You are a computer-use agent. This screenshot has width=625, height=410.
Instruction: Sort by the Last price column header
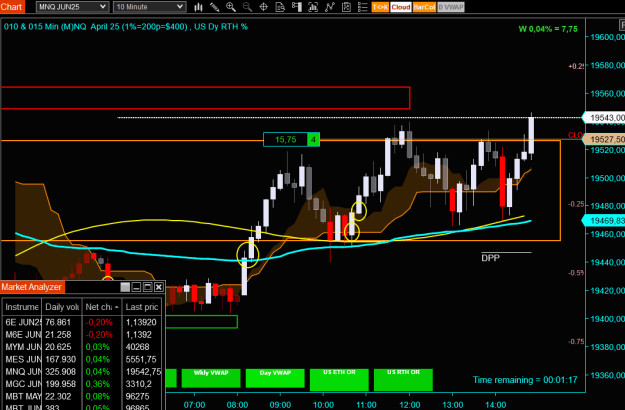[x=142, y=307]
